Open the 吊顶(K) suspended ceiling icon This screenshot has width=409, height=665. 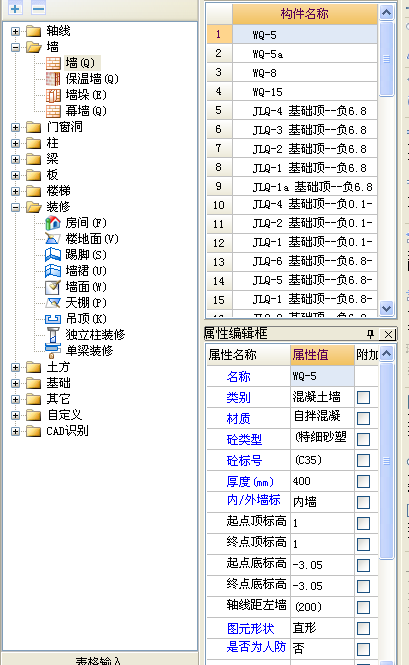pos(53,319)
